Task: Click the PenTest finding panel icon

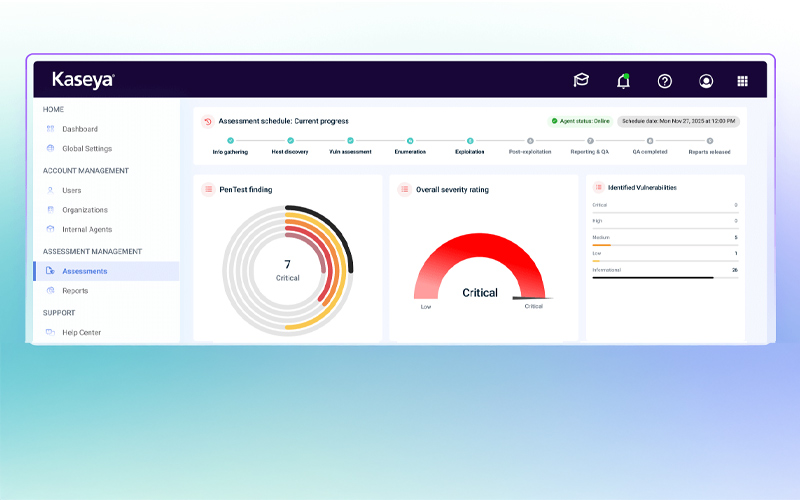Action: (x=208, y=189)
